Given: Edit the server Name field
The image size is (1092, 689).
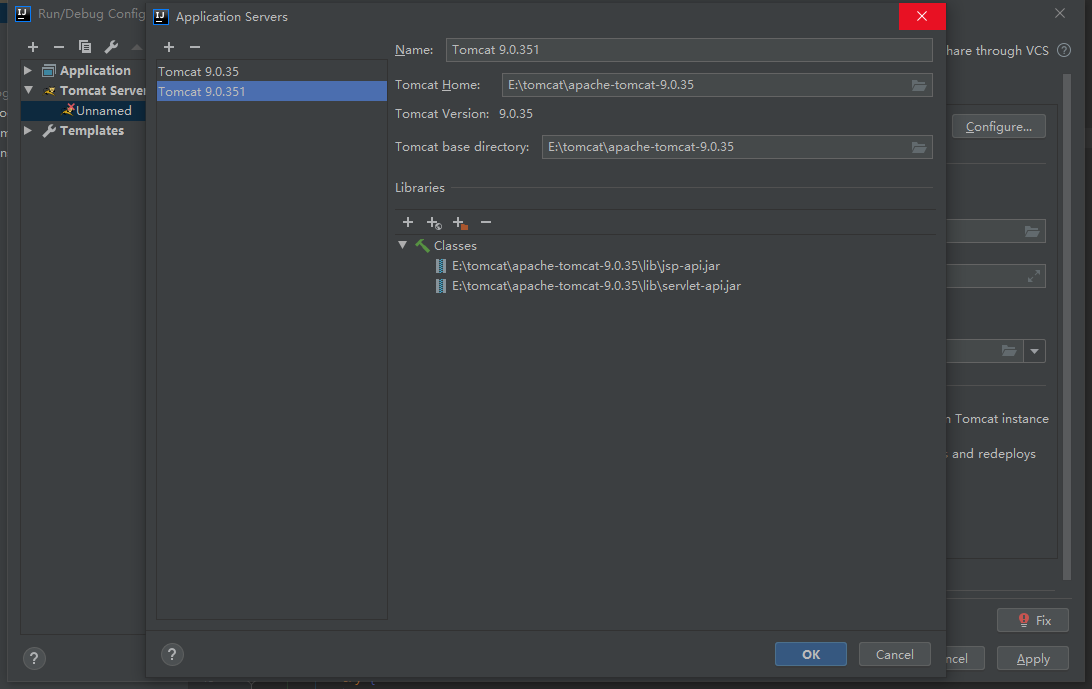Looking at the screenshot, I should (x=689, y=50).
